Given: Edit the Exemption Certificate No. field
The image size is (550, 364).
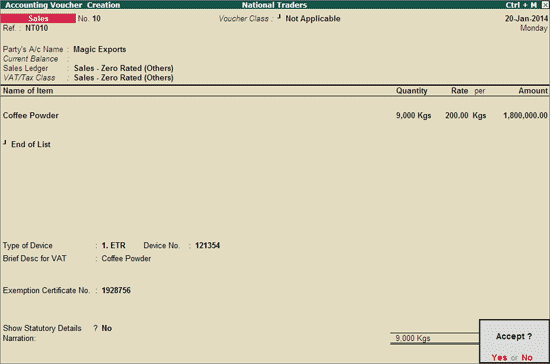Looking at the screenshot, I should pyautogui.click(x=116, y=290).
